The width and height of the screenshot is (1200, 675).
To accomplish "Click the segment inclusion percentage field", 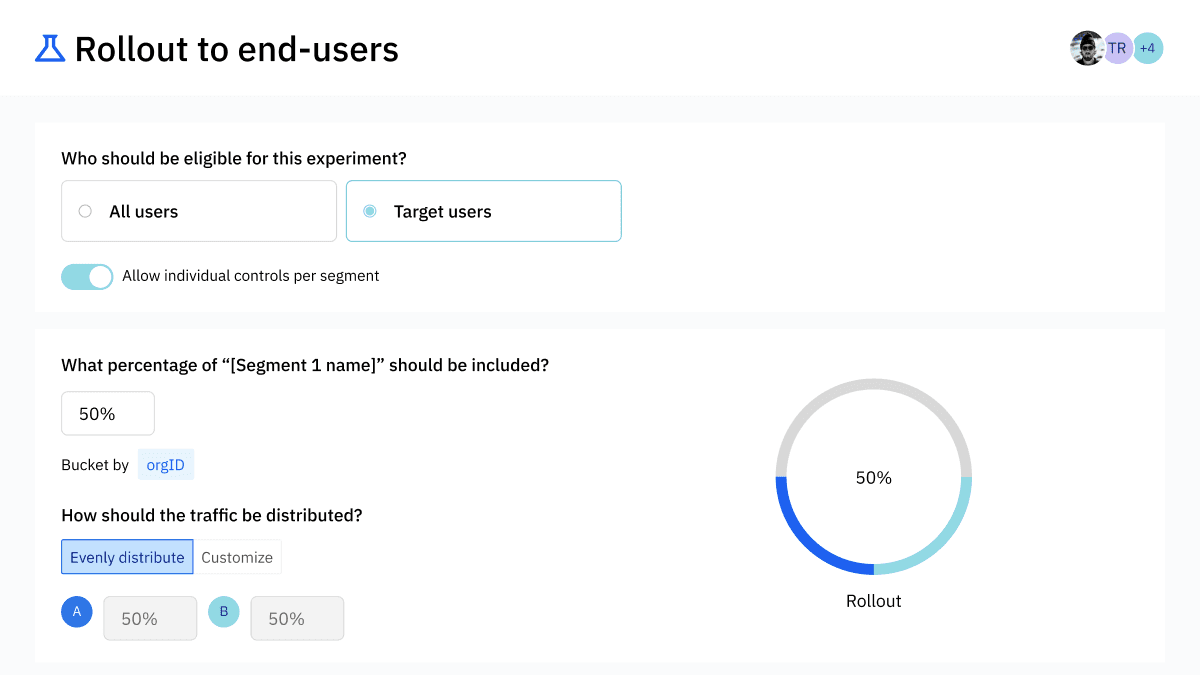I will pos(108,414).
